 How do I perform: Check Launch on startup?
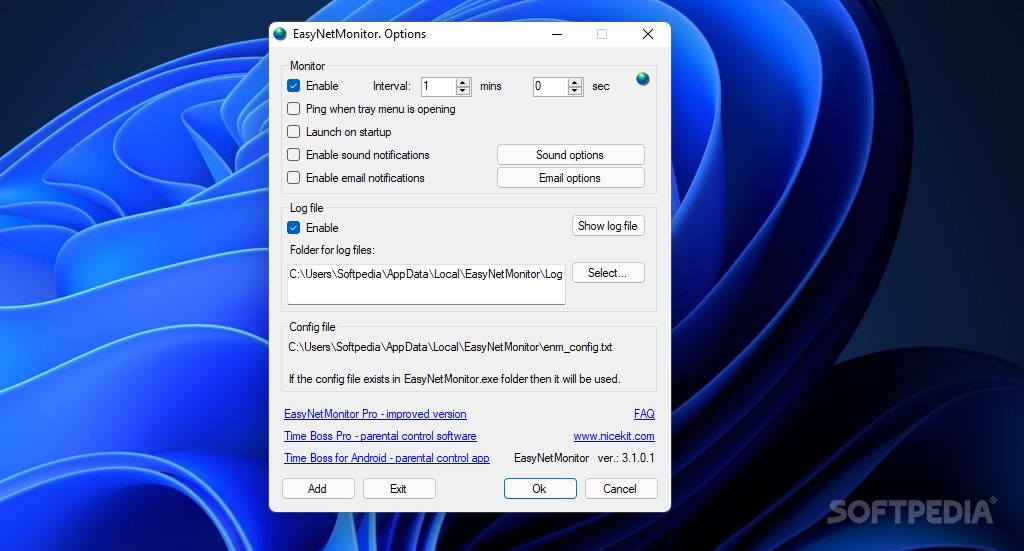[x=294, y=131]
